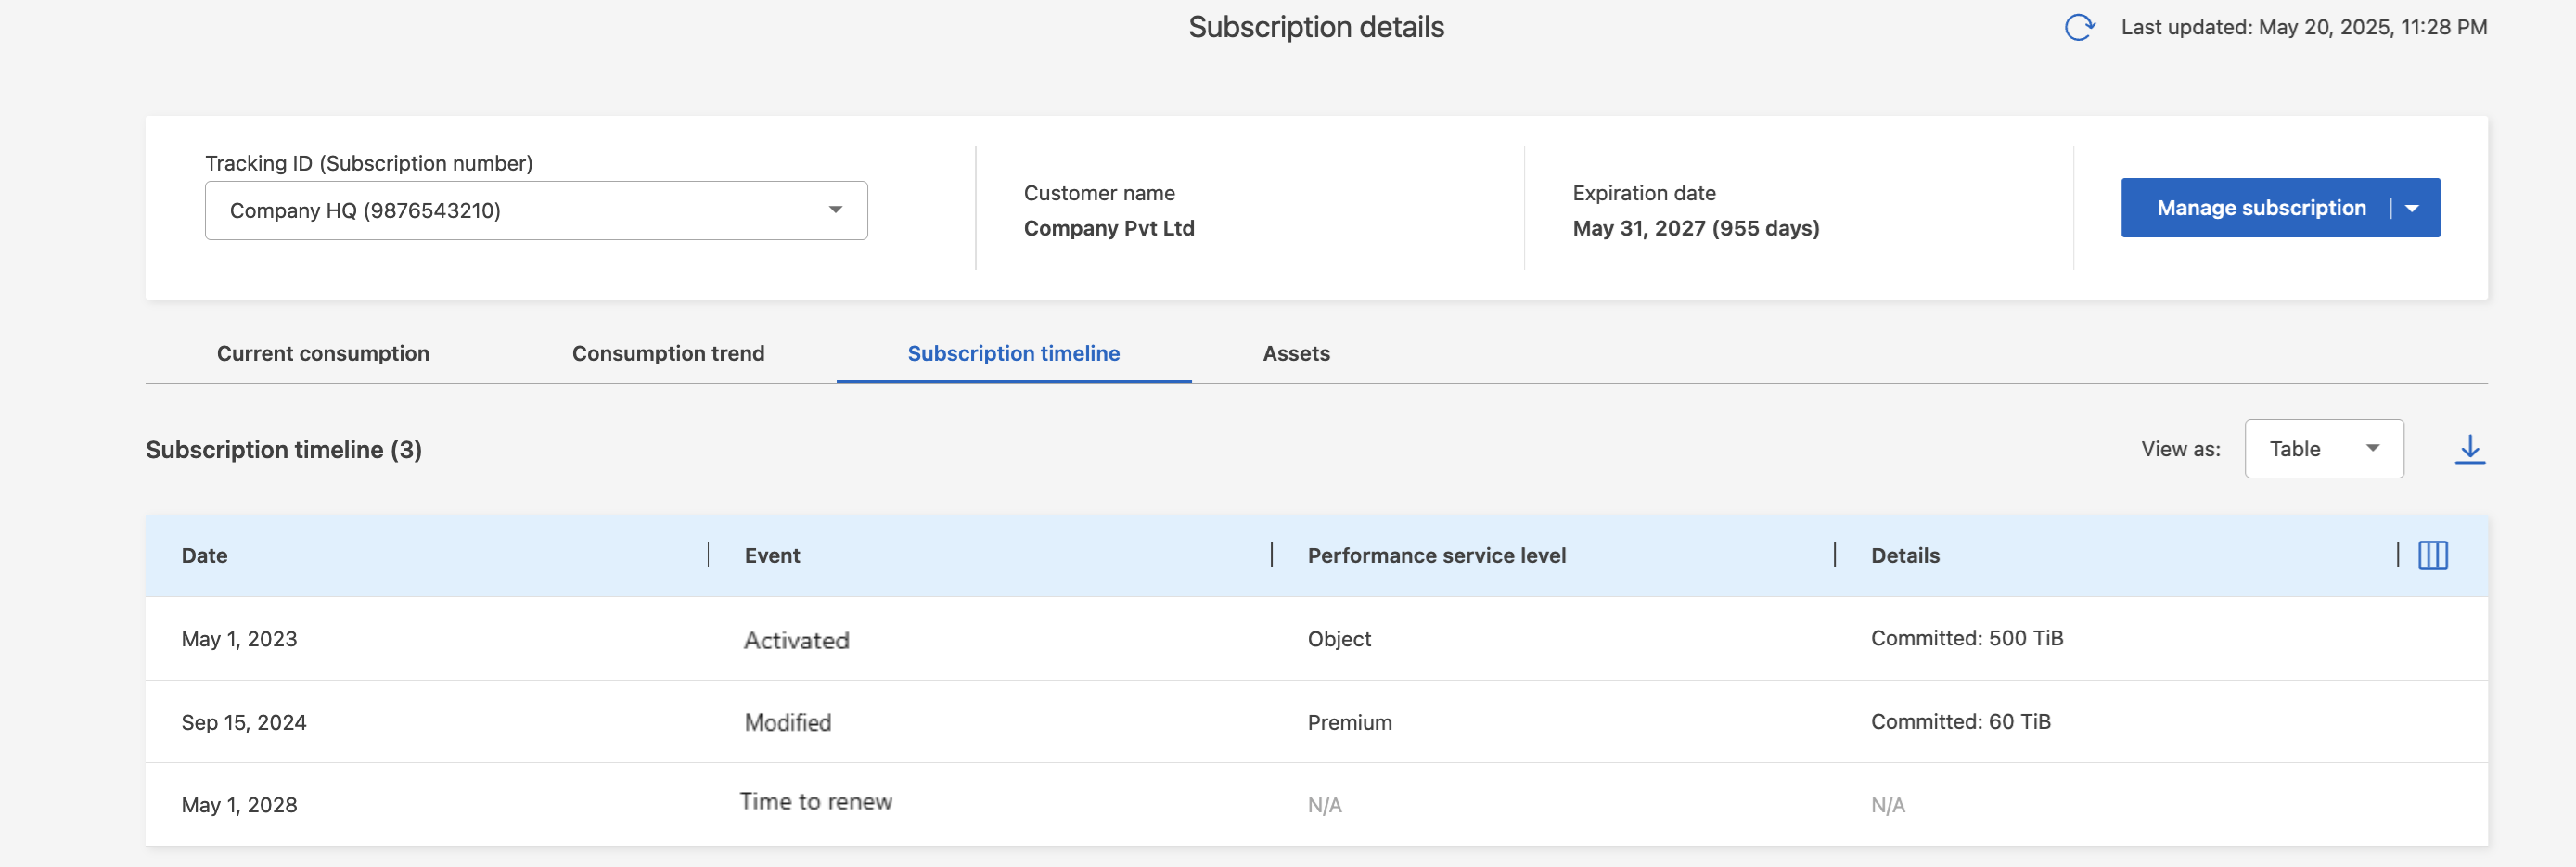The image size is (2576, 867).
Task: Open the Tracking ID dropdown
Action: point(536,210)
